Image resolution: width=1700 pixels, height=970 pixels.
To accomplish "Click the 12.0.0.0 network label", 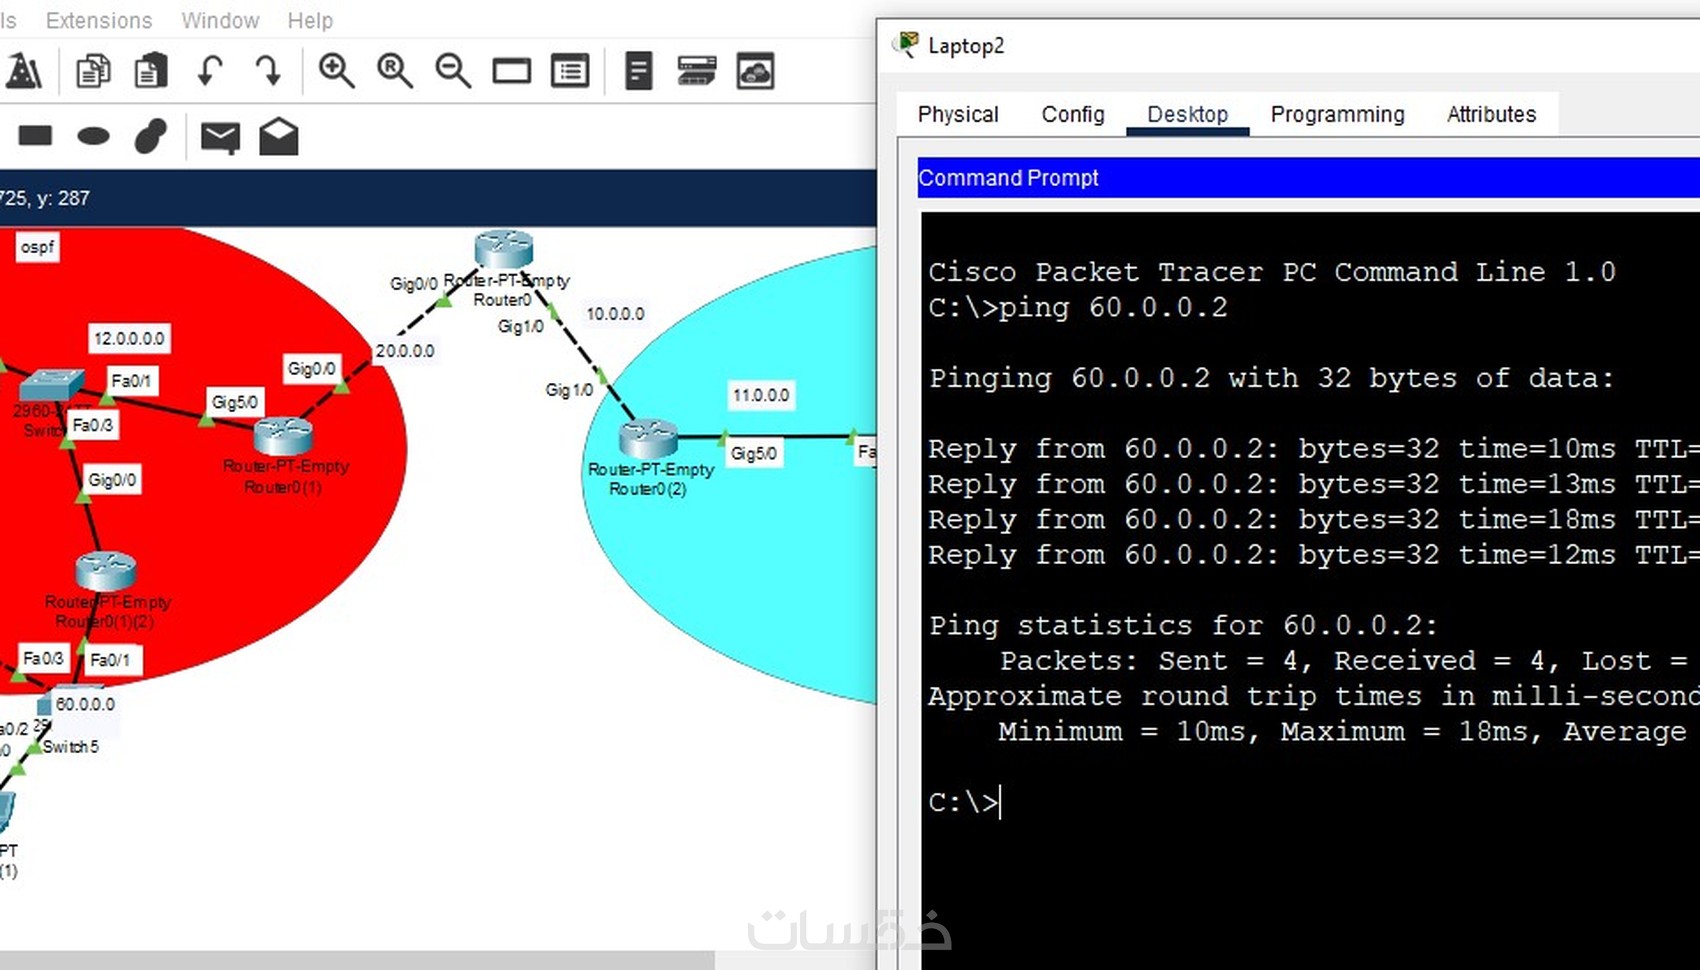I will tap(129, 339).
